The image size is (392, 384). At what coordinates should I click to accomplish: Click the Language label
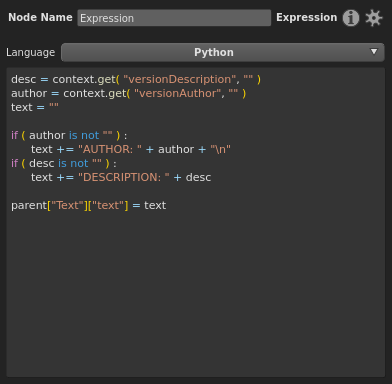point(31,52)
